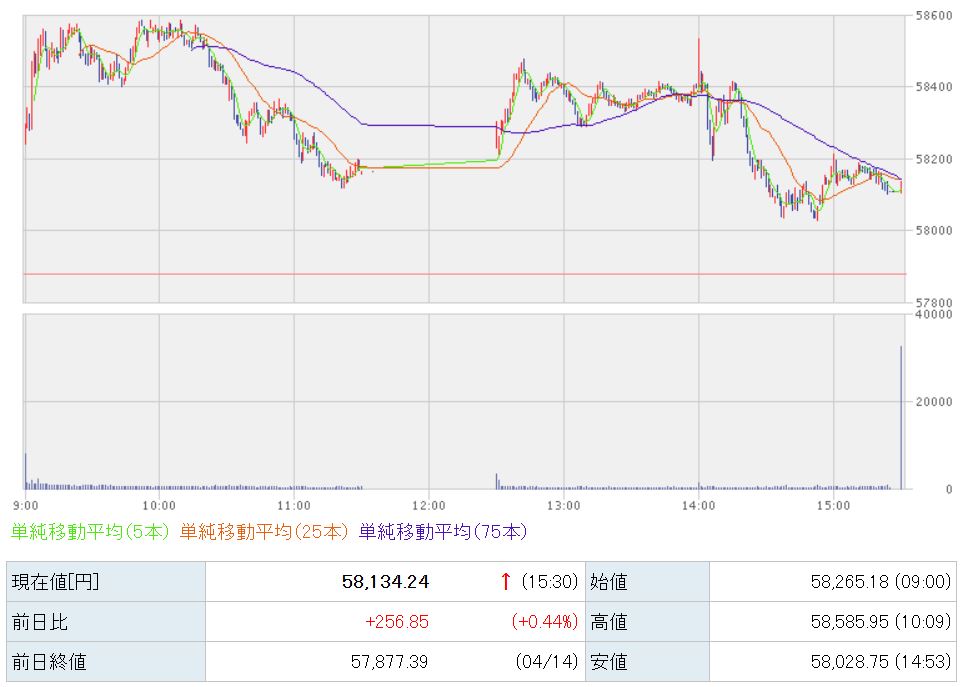Click the (04/14) previous close date

546,661
